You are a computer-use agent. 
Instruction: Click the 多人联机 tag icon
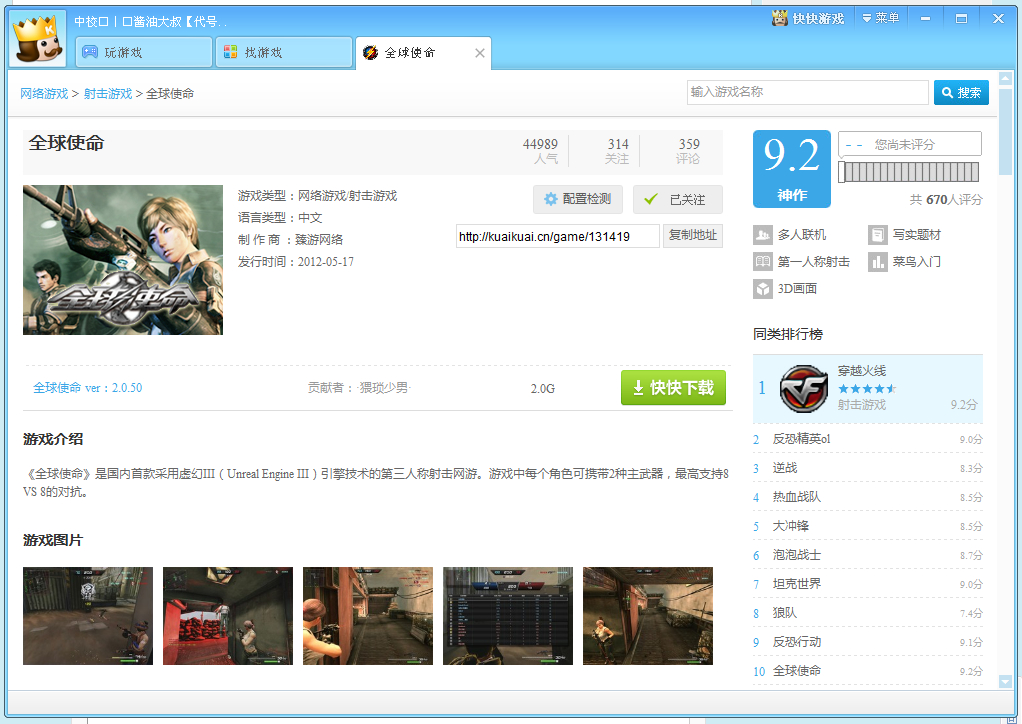point(763,235)
